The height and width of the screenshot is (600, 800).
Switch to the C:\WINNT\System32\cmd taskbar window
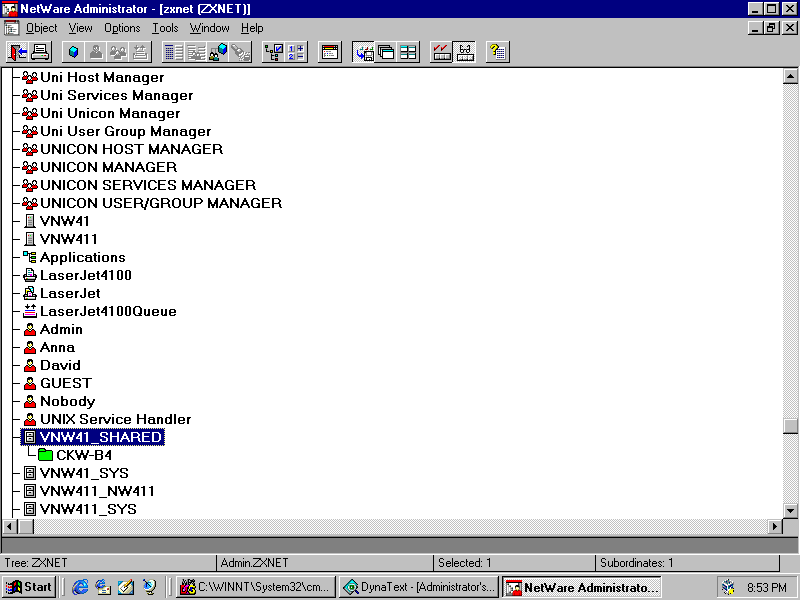click(x=256, y=587)
